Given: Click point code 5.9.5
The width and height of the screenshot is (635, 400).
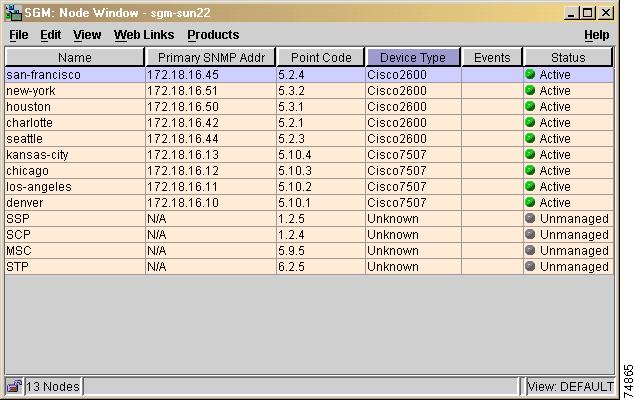Looking at the screenshot, I should coord(291,251).
